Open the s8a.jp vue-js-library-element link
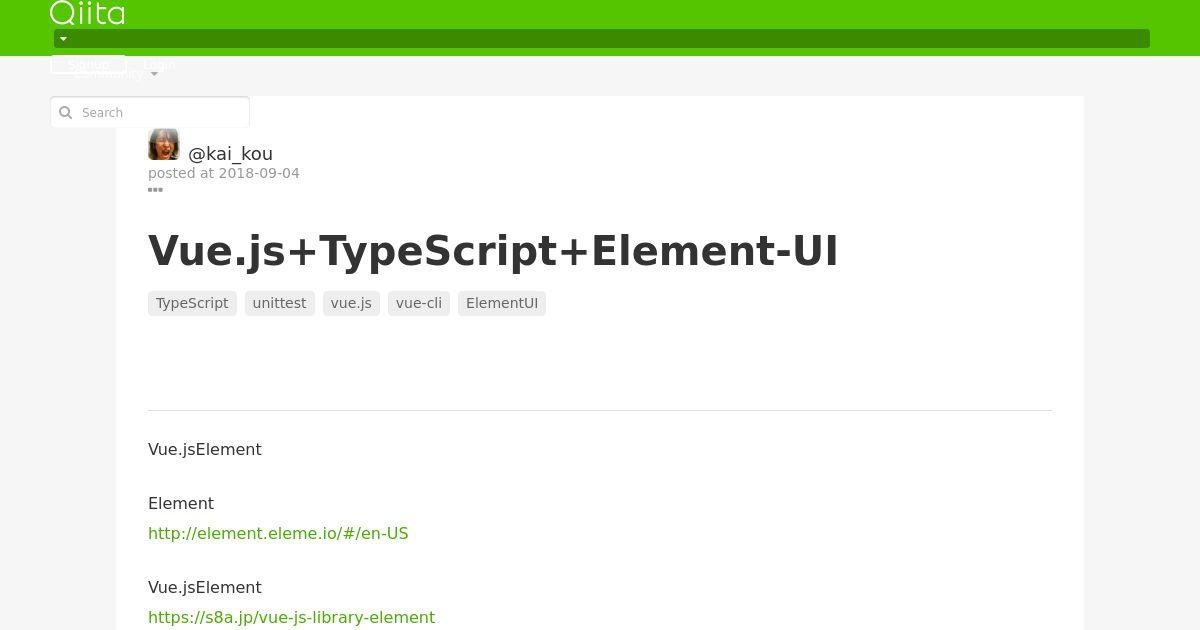The height and width of the screenshot is (630, 1200). [x=291, y=617]
